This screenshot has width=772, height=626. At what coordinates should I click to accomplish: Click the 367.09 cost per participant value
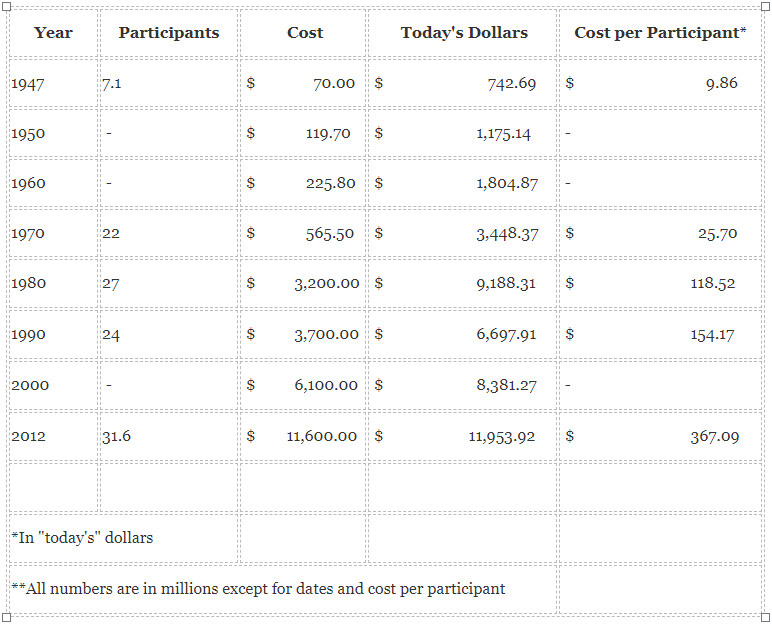(x=714, y=436)
